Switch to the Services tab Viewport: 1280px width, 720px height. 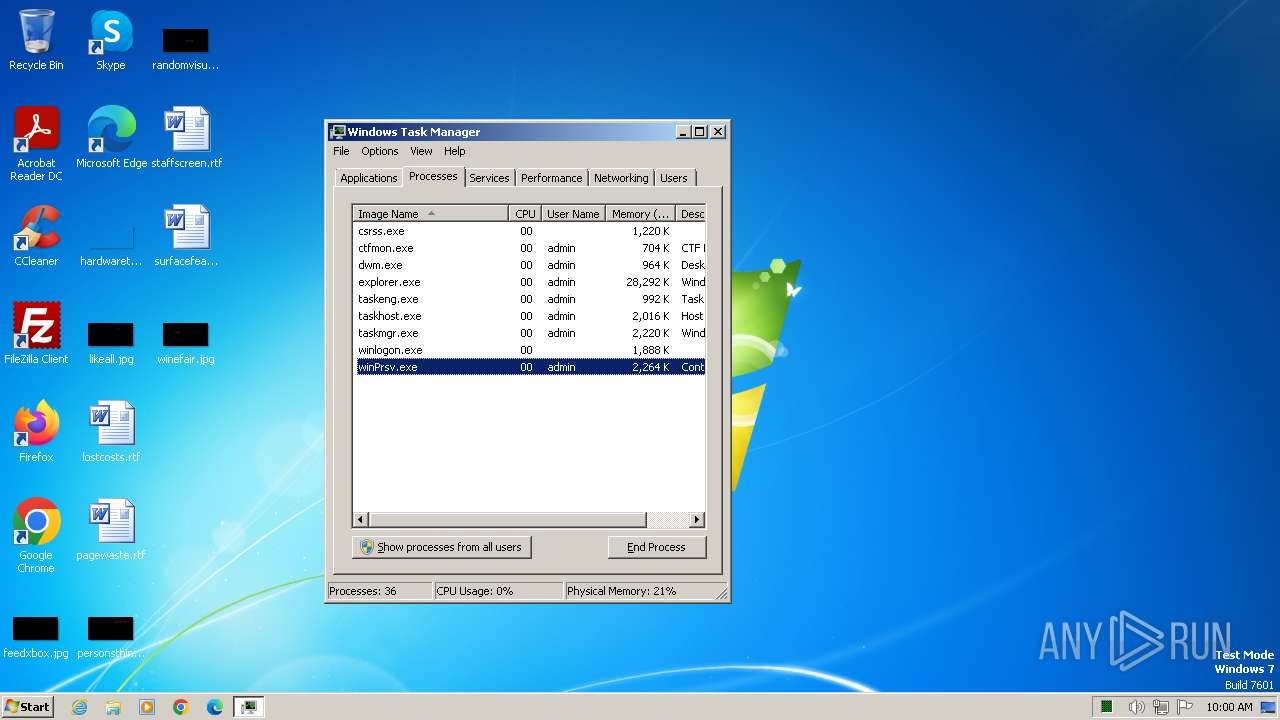click(489, 178)
